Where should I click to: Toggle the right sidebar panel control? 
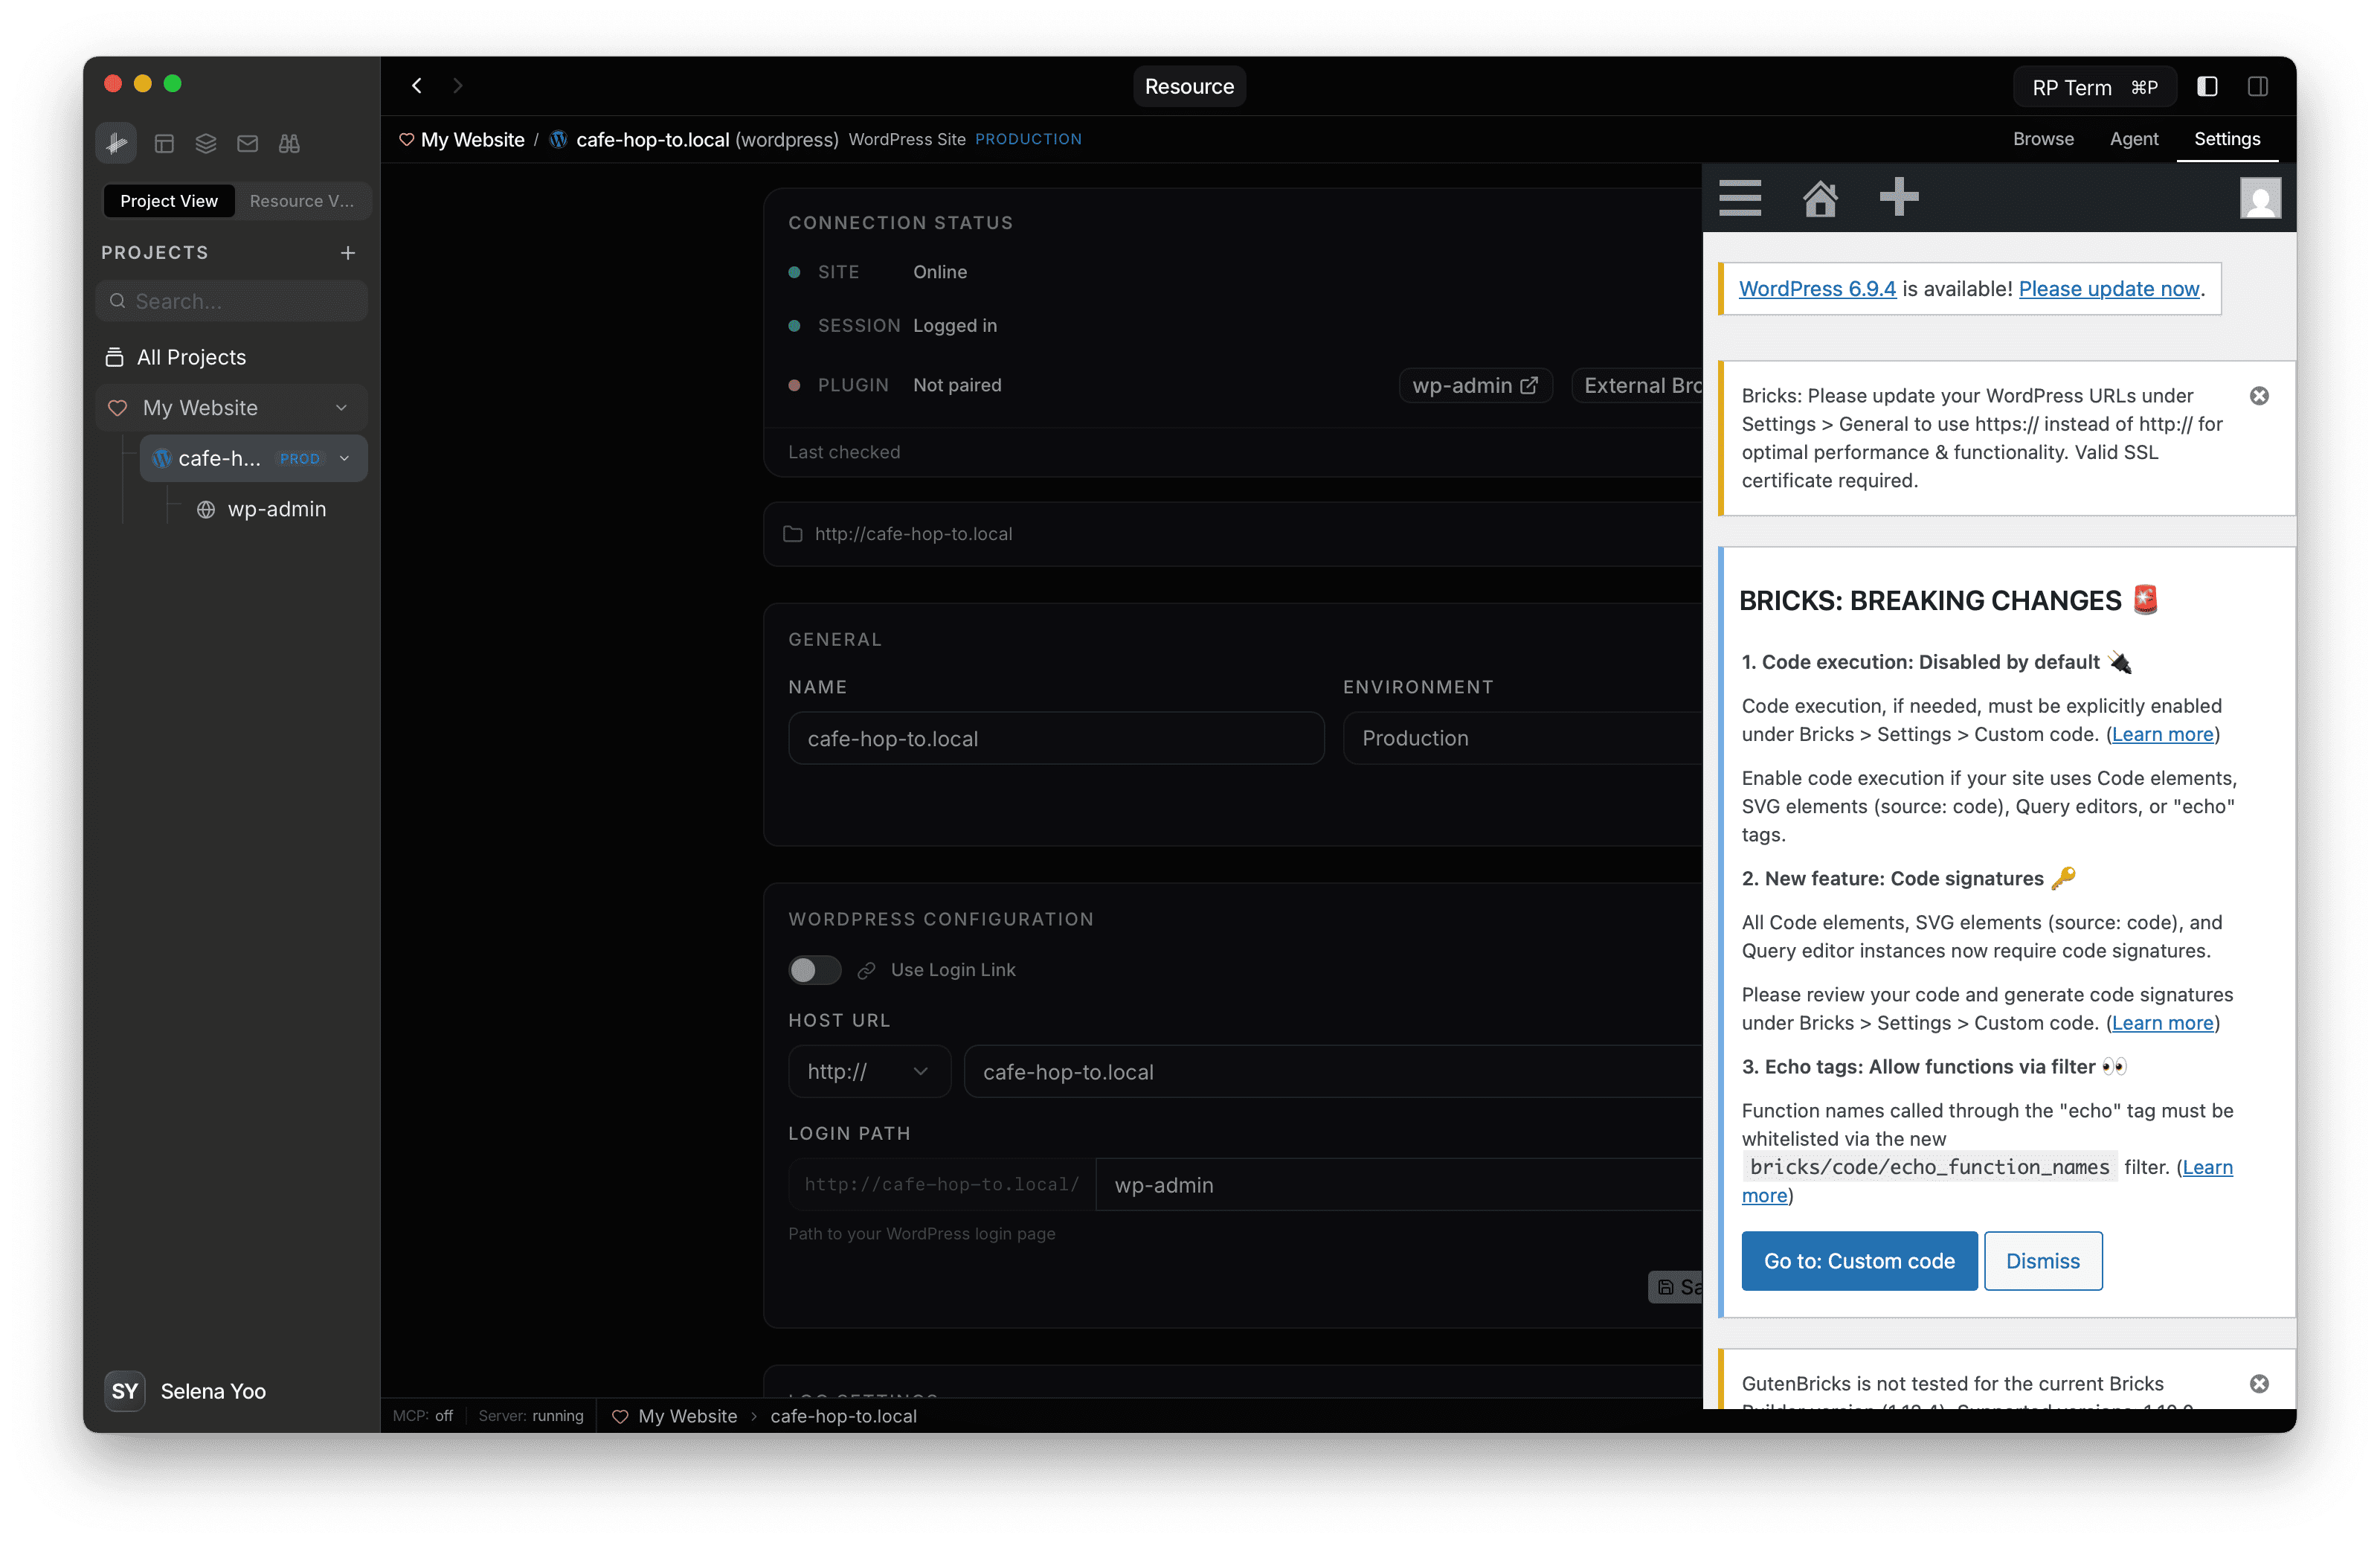click(x=2258, y=86)
